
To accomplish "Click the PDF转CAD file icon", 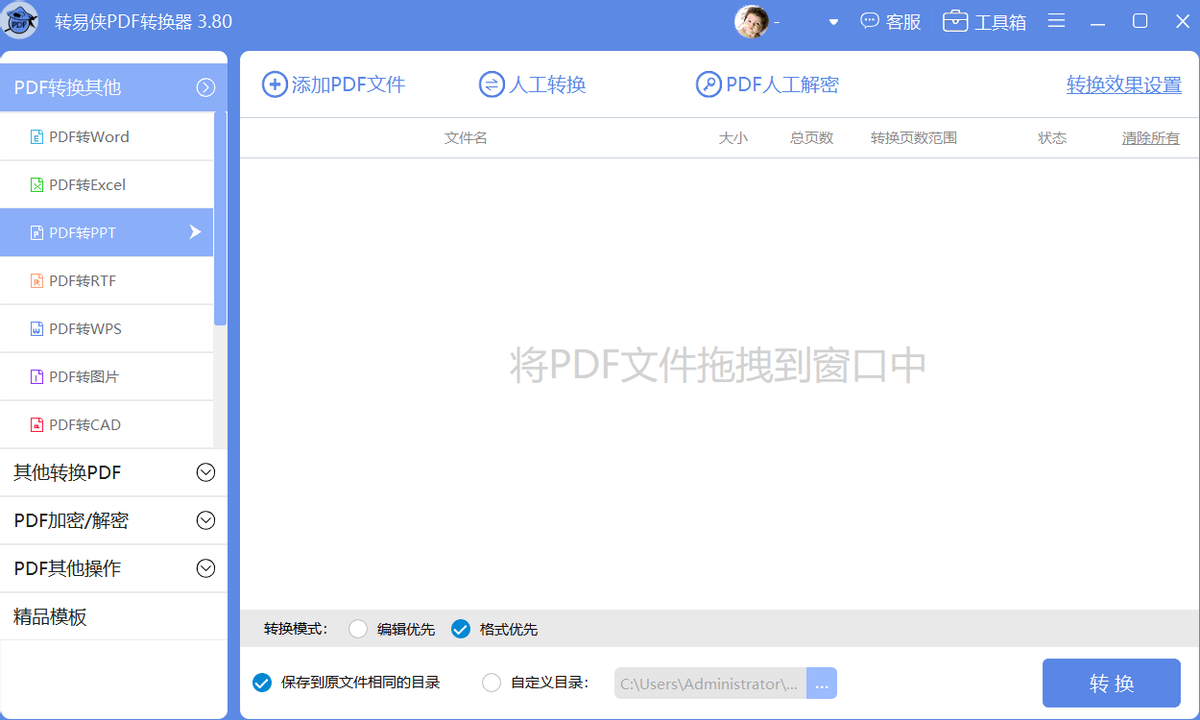I will coord(37,425).
